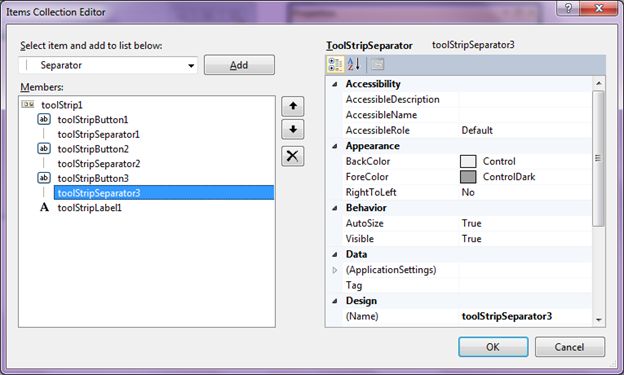Select toolStripLabel1 member
This screenshot has width=624, height=375.
90,207
